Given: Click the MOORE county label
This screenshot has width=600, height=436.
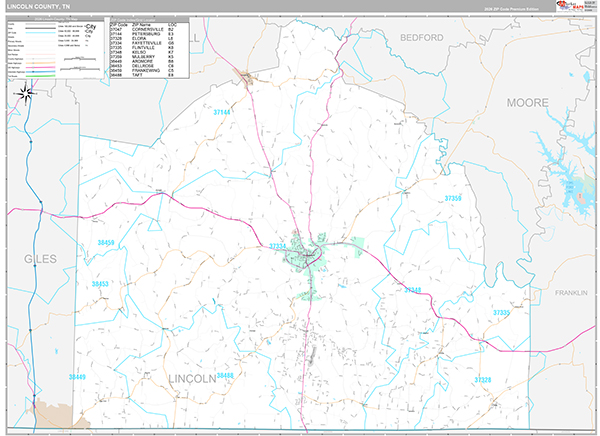Looking at the screenshot, I should point(526,103).
